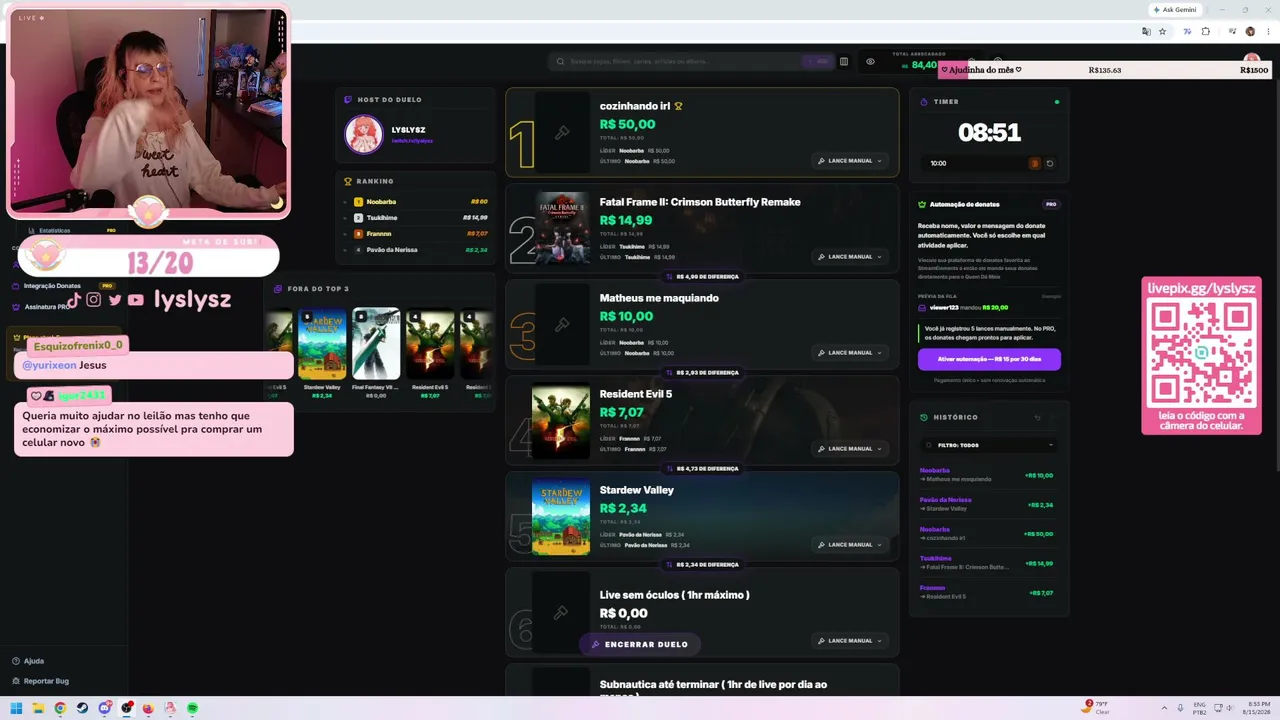
Task: Show hidden icons in the system tray
Action: click(x=1164, y=708)
